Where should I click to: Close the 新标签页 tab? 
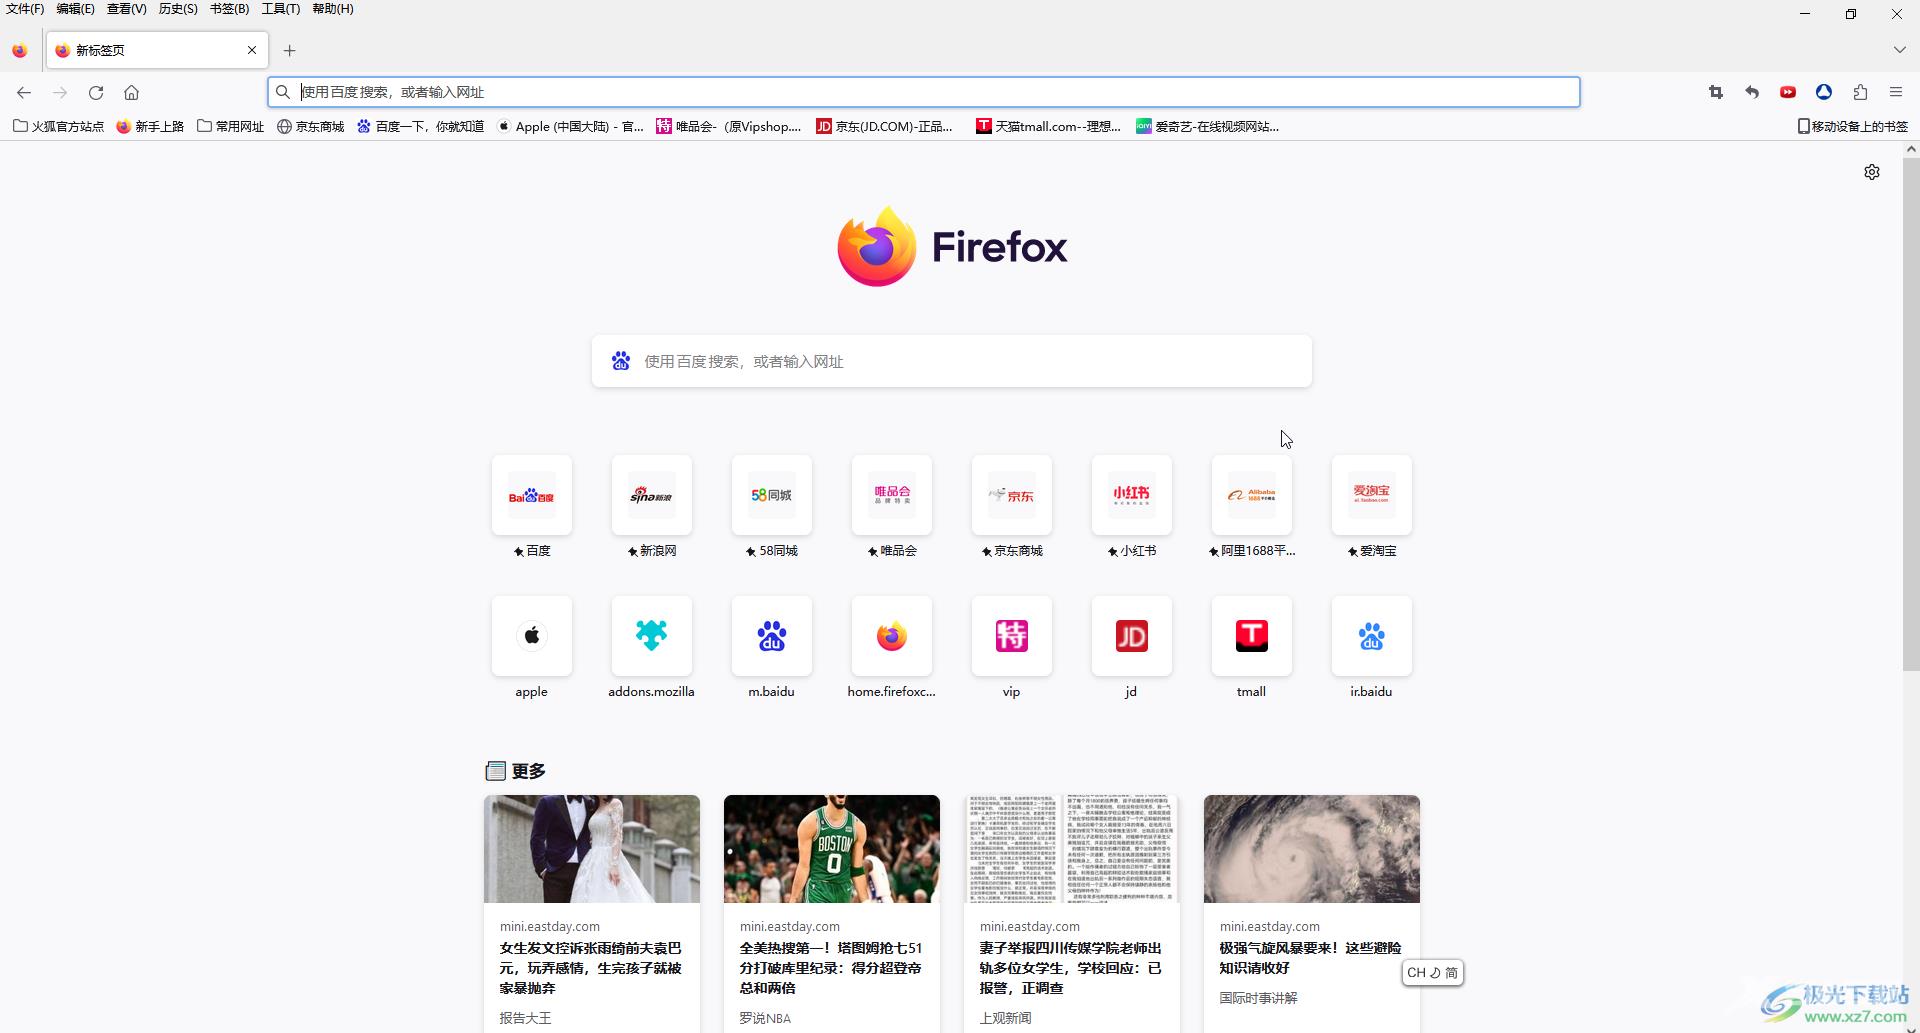(x=252, y=50)
